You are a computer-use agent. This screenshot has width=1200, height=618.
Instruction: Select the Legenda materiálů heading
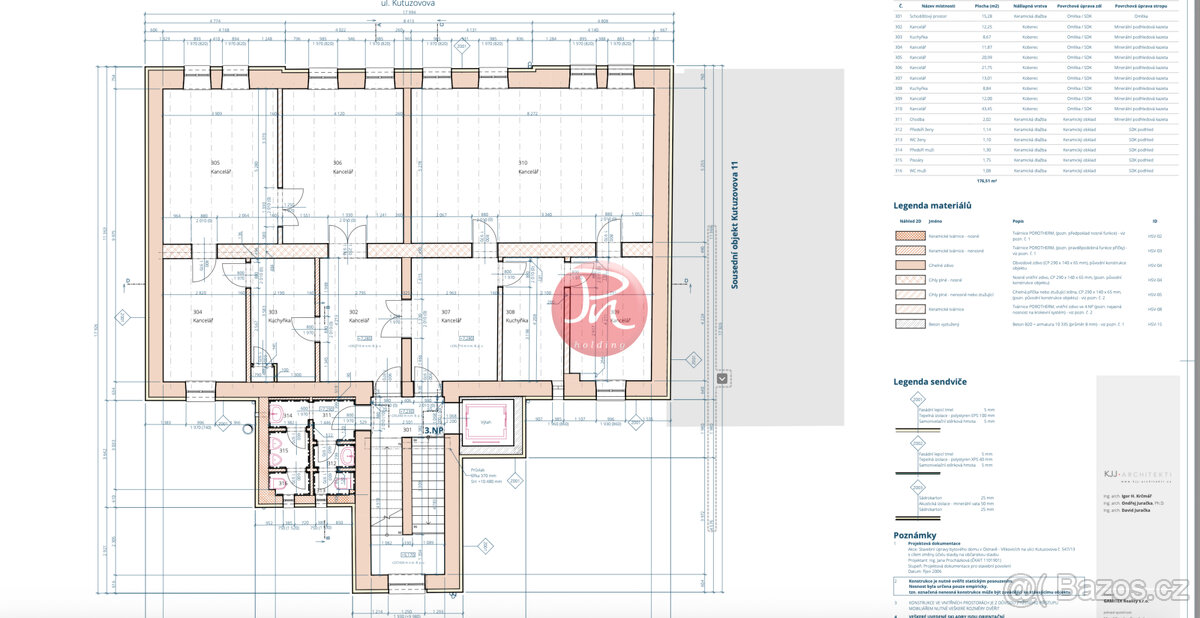point(932,206)
